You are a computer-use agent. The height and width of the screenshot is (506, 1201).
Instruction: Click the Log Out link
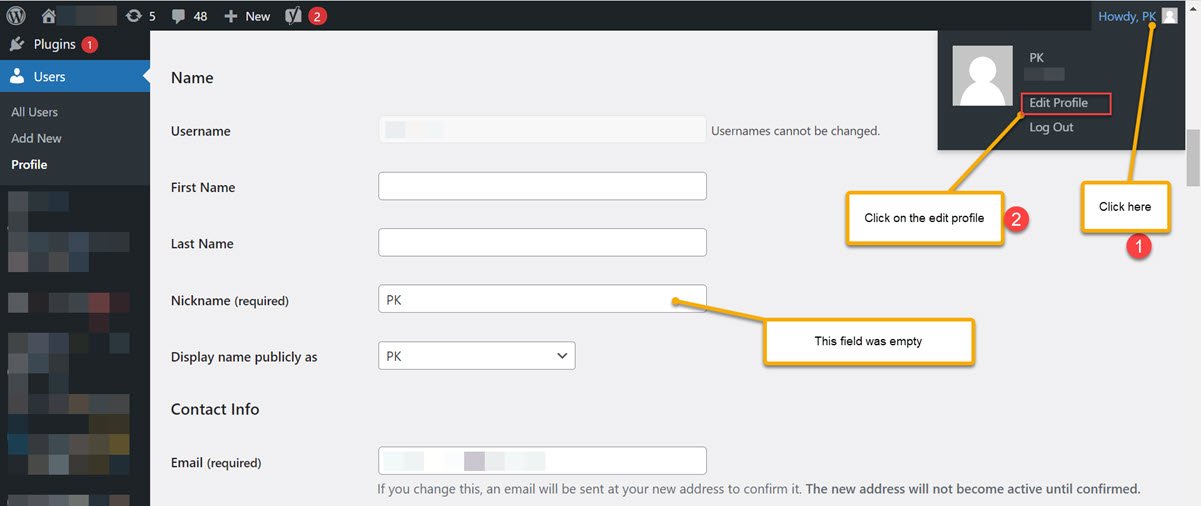pos(1051,127)
